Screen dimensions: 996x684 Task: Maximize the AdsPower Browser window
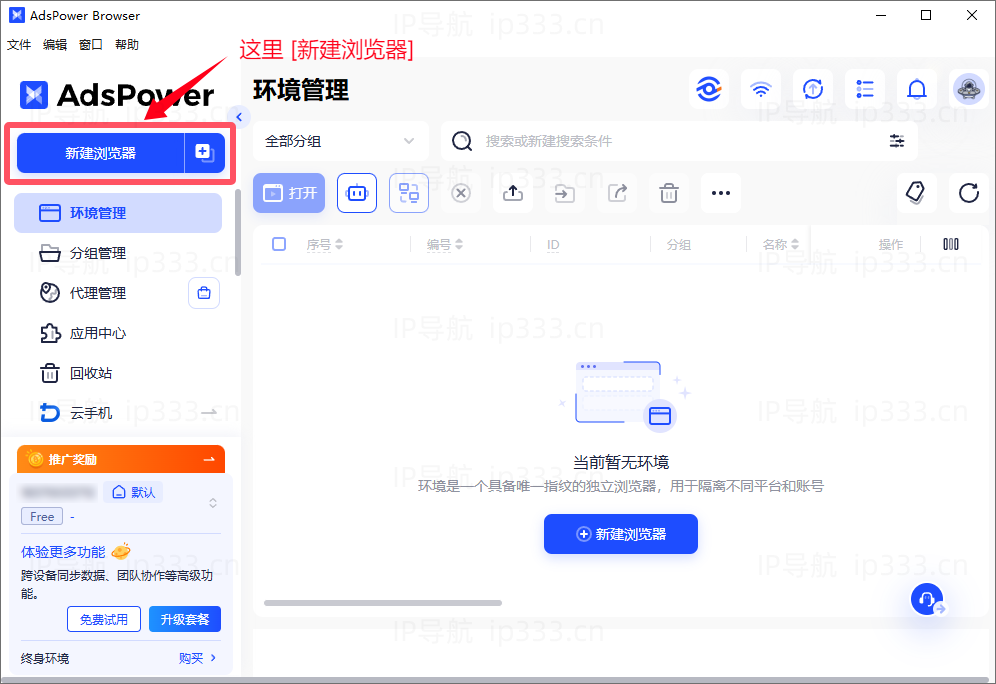tap(926, 15)
